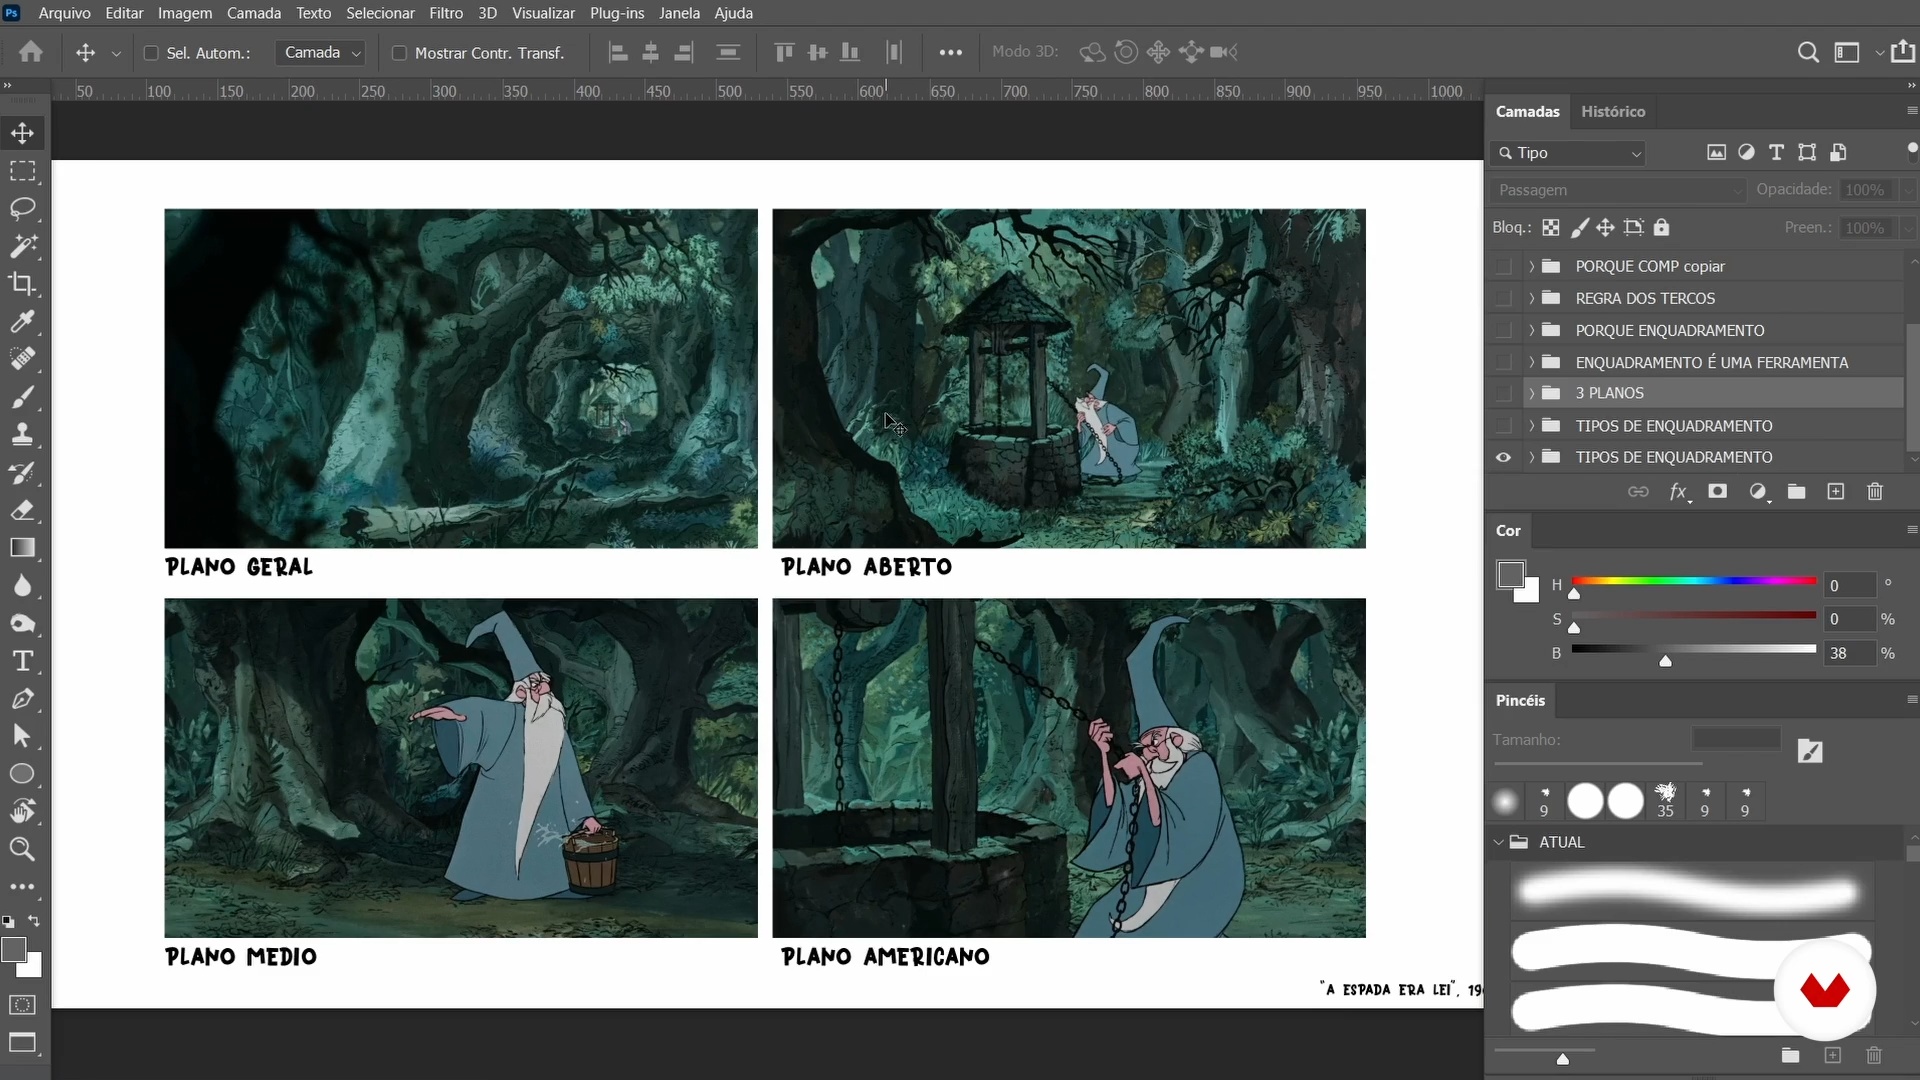This screenshot has height=1080, width=1920.
Task: Select the Gradient tool
Action: pos(22,547)
